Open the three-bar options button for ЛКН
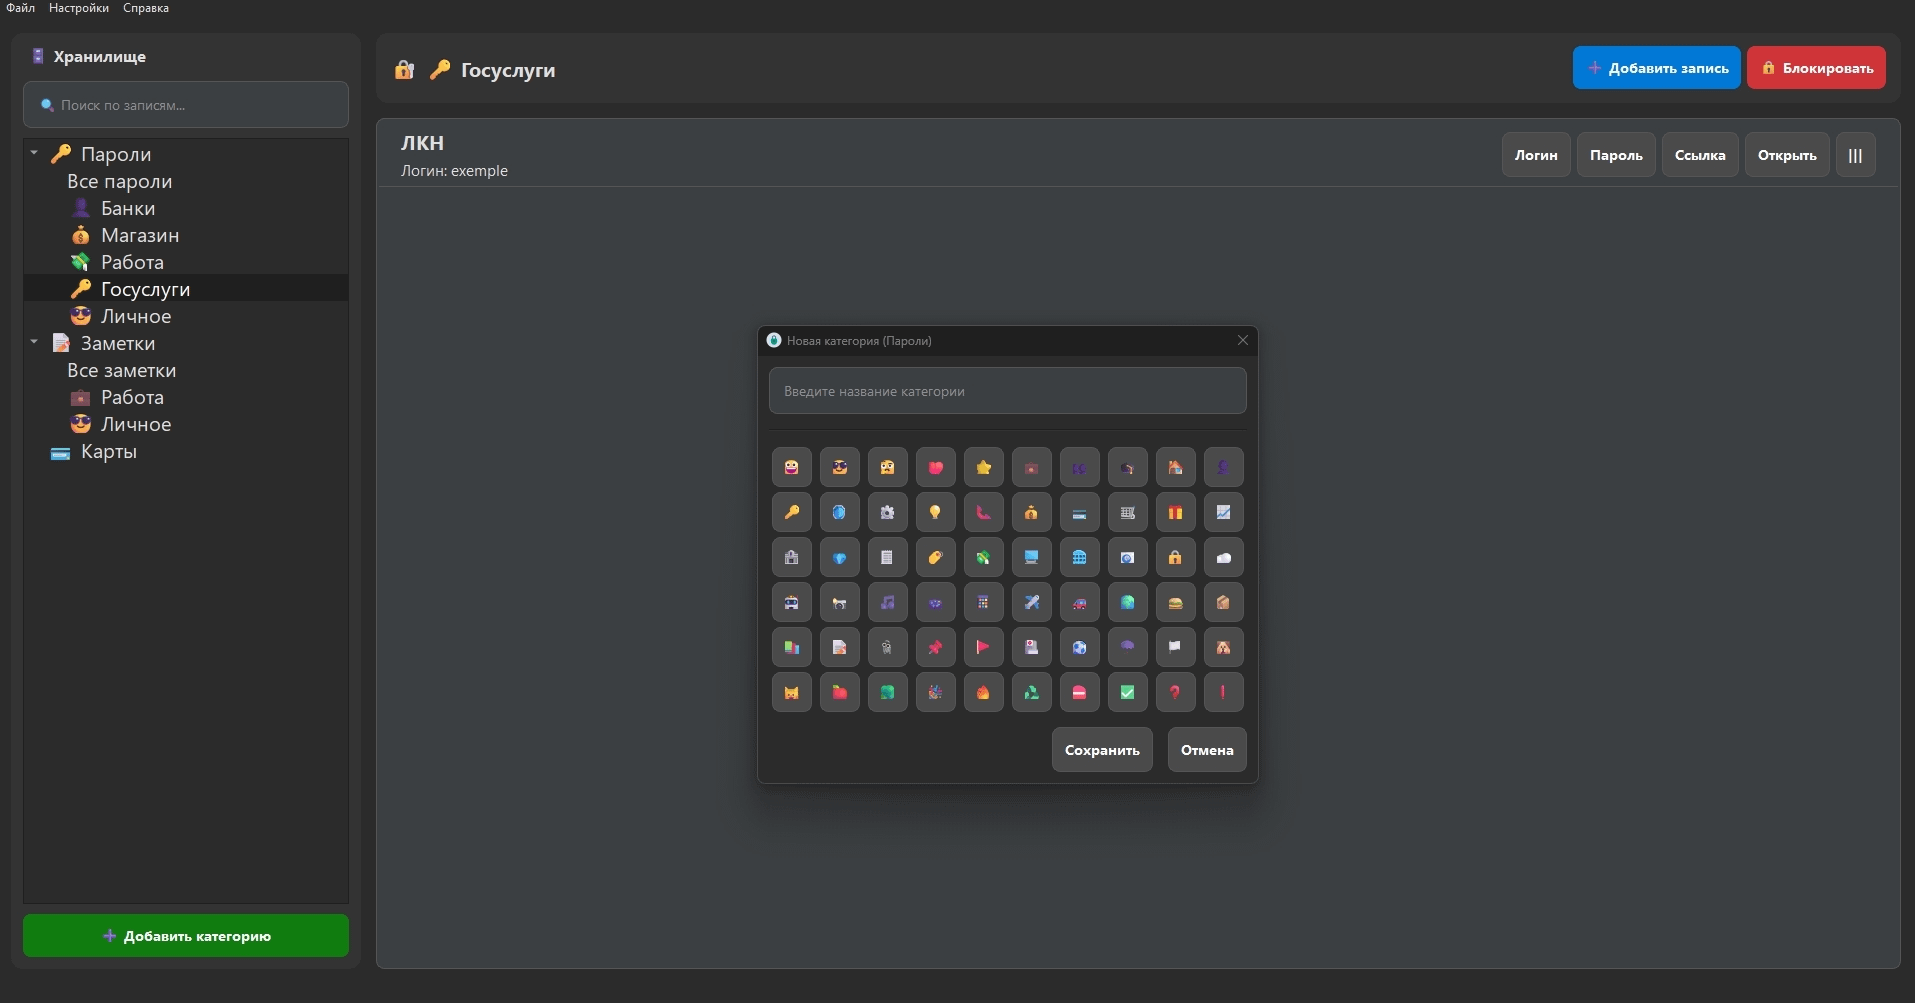1915x1003 pixels. click(1855, 155)
